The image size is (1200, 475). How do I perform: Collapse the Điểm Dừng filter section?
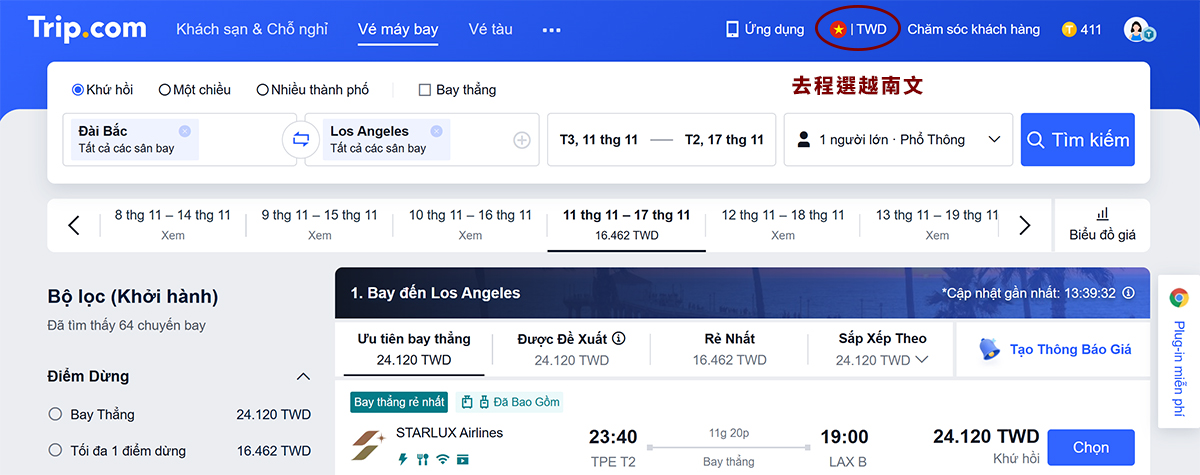[x=303, y=377]
